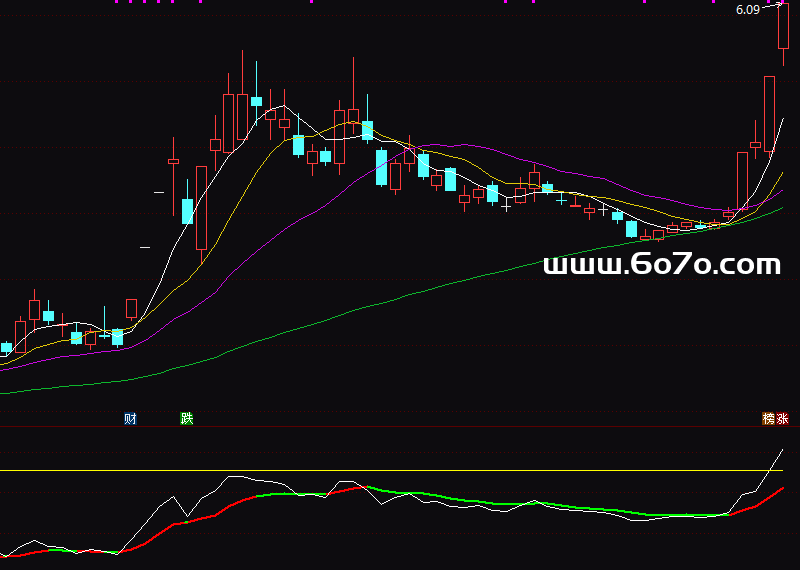The height and width of the screenshot is (570, 800).
Task: Select the yellow horizontal line in indicator pane
Action: (x=391, y=470)
